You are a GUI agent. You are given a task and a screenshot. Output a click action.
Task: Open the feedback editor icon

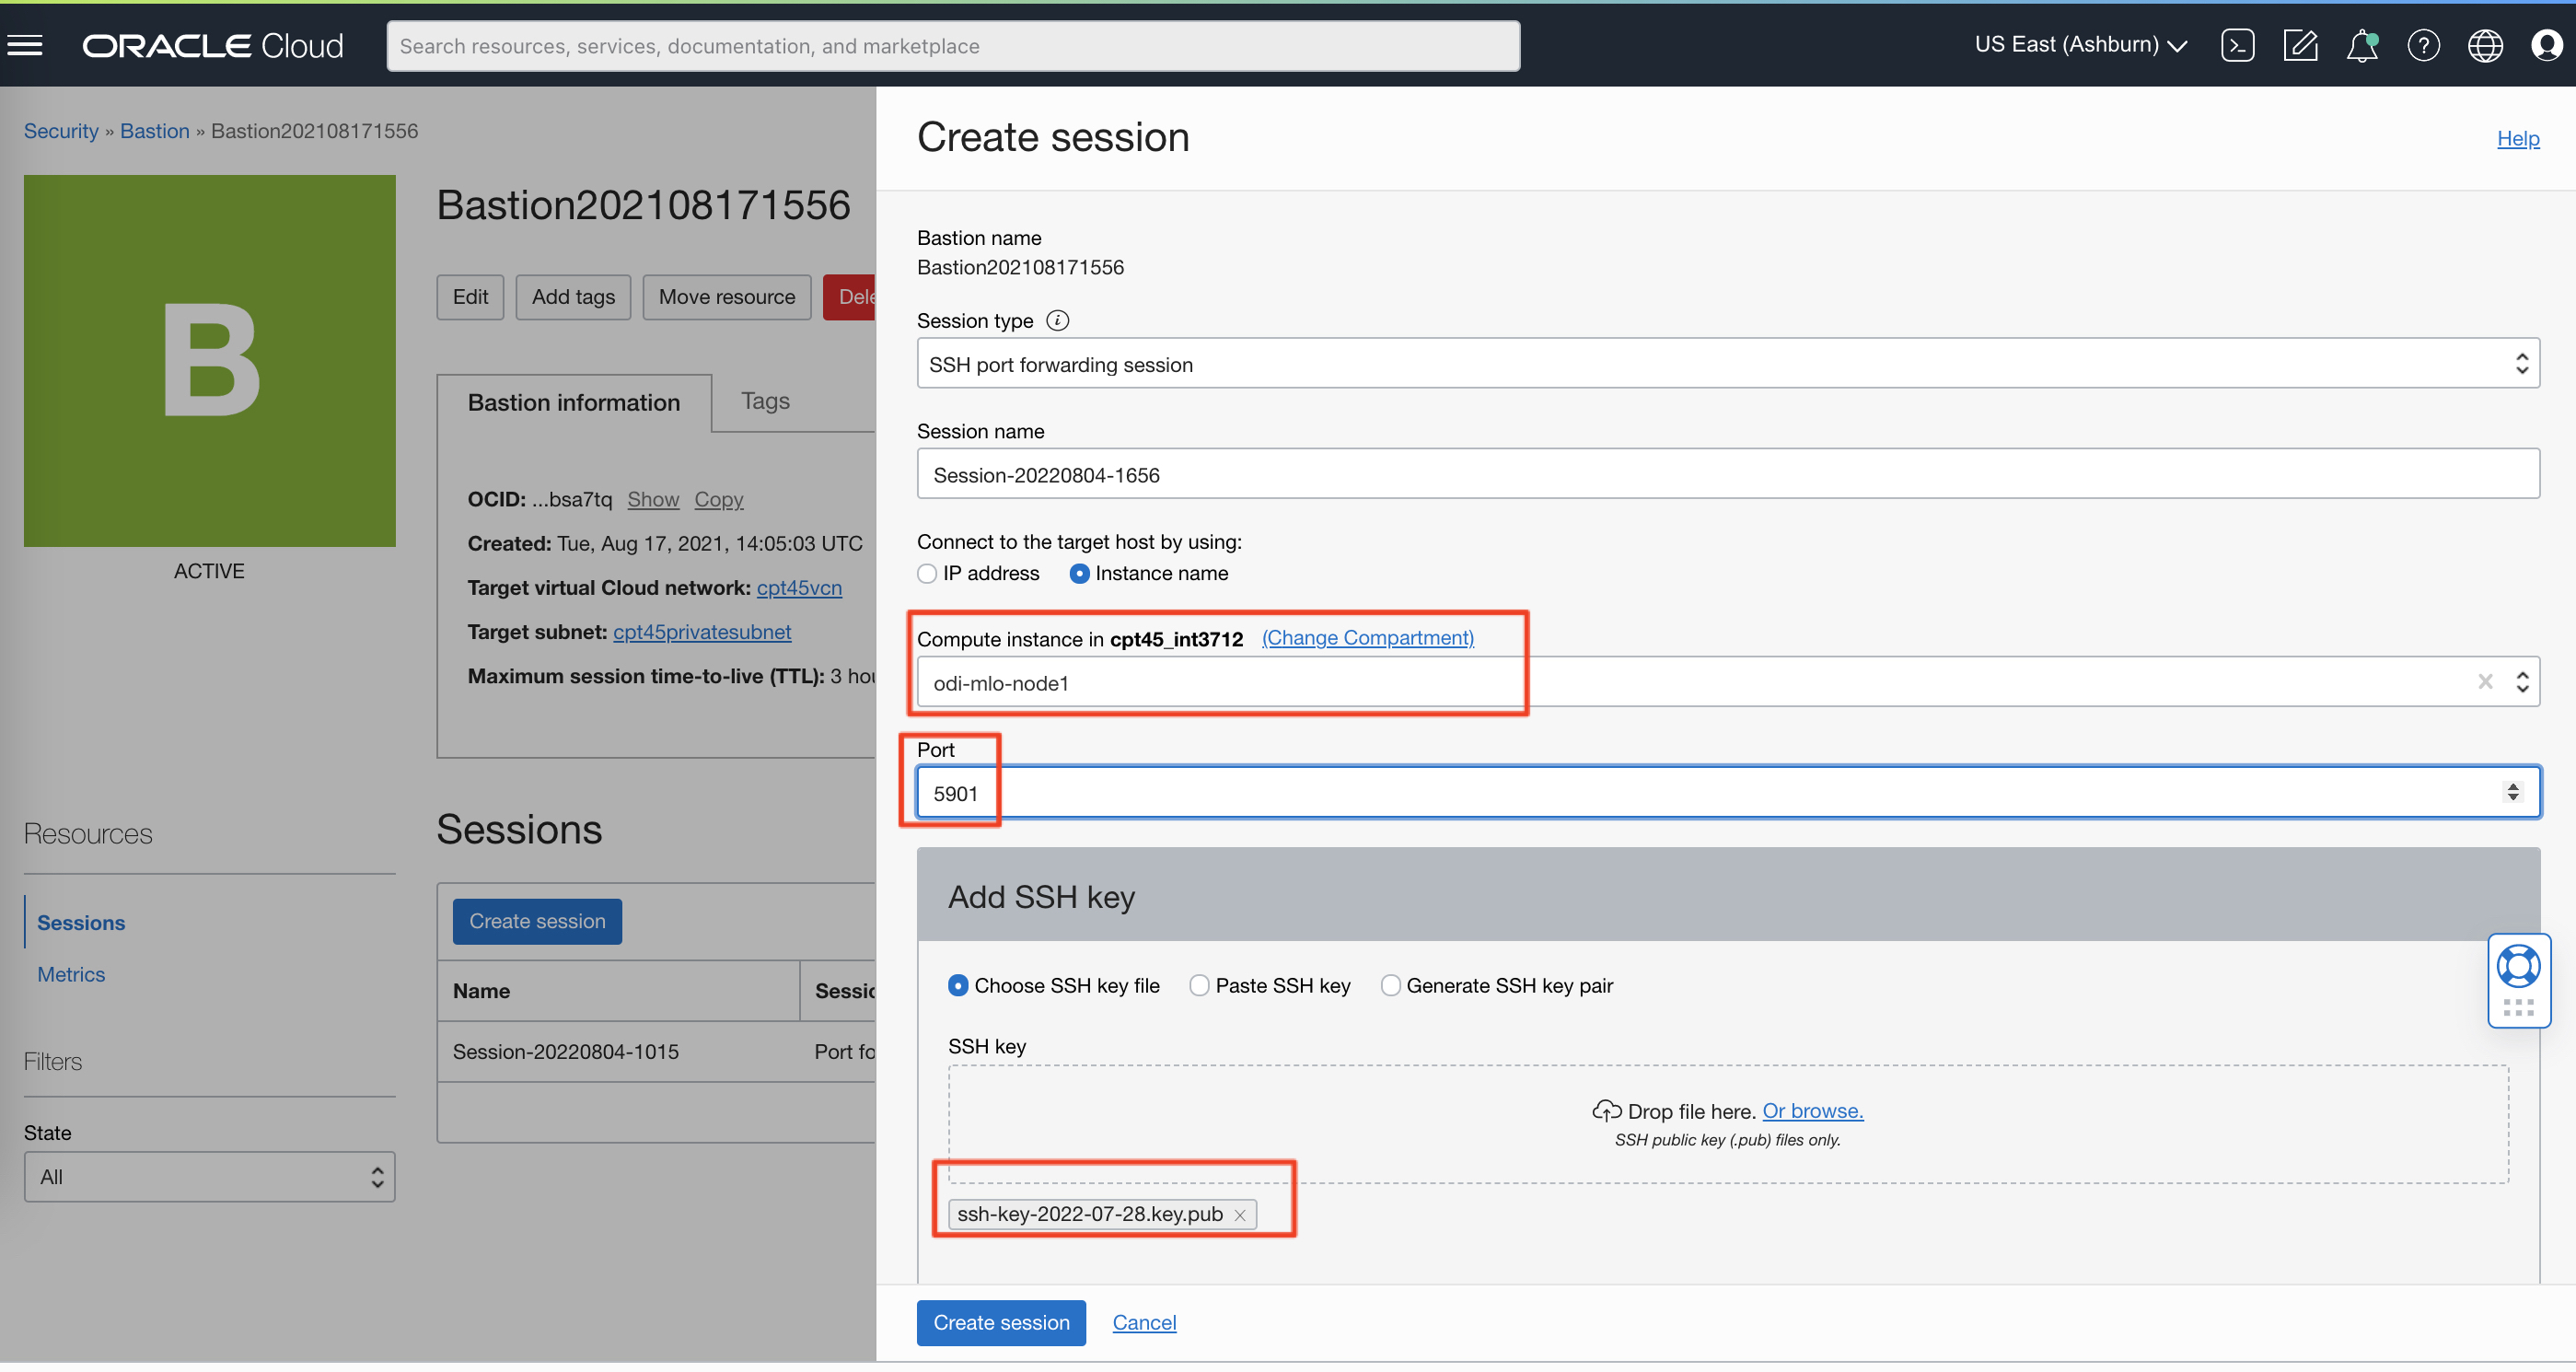pos(2301,45)
